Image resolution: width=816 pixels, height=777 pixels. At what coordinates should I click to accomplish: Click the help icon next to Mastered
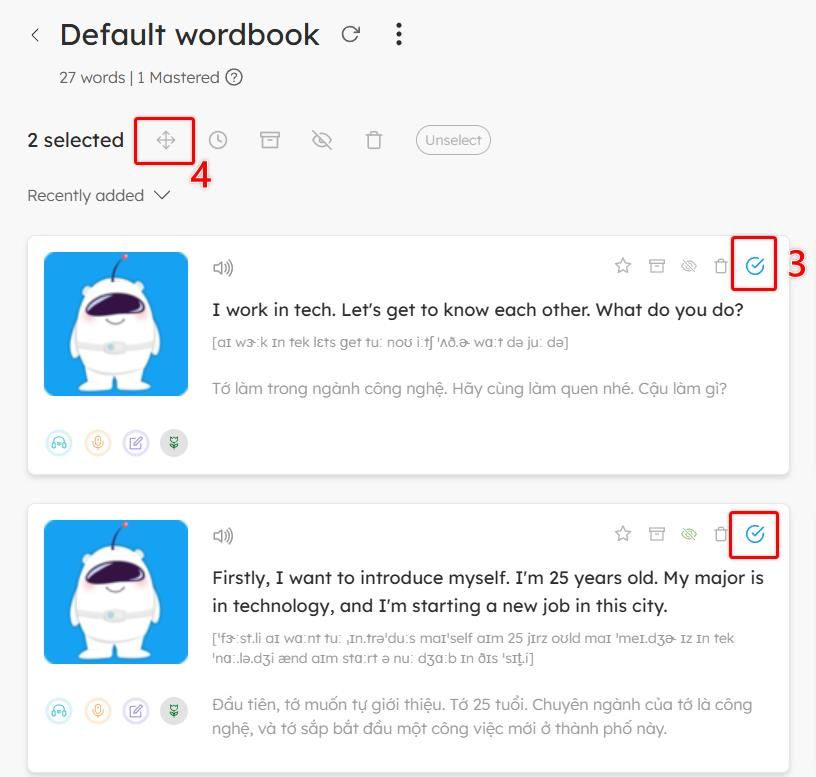234,77
